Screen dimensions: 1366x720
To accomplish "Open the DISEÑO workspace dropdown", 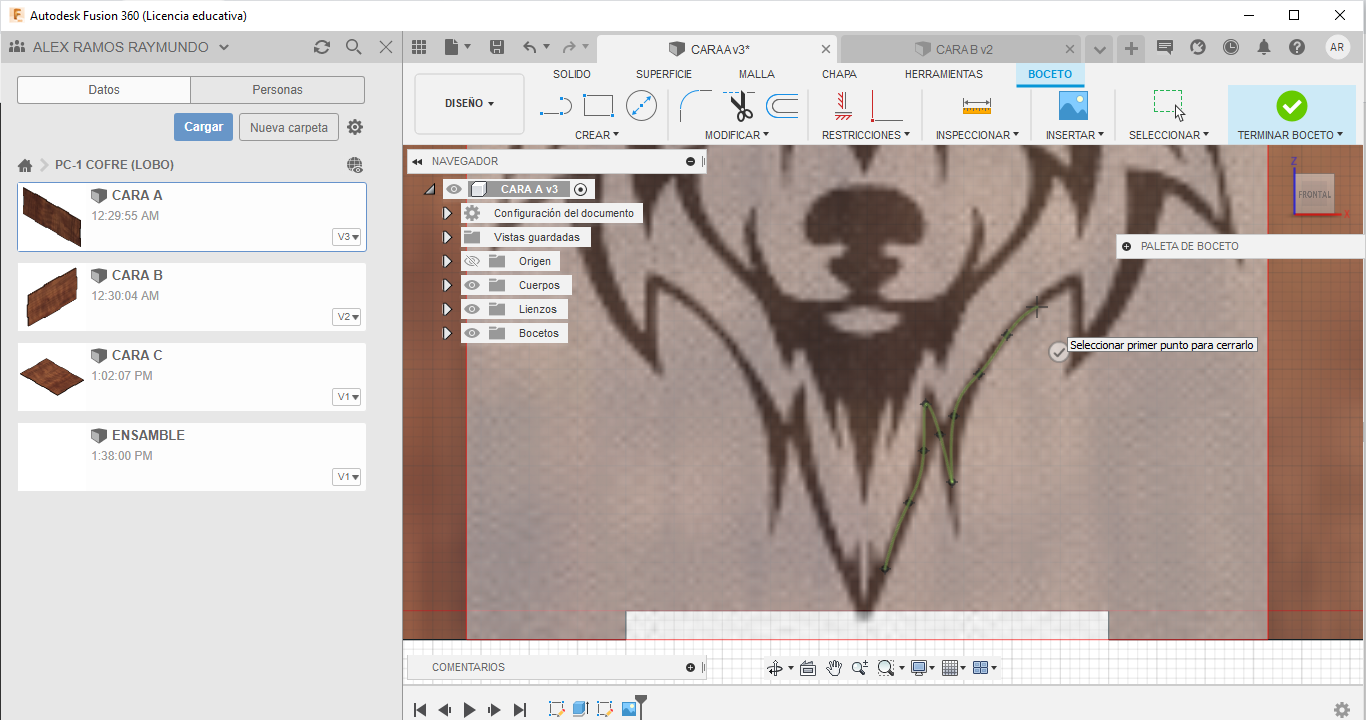I will (470, 103).
